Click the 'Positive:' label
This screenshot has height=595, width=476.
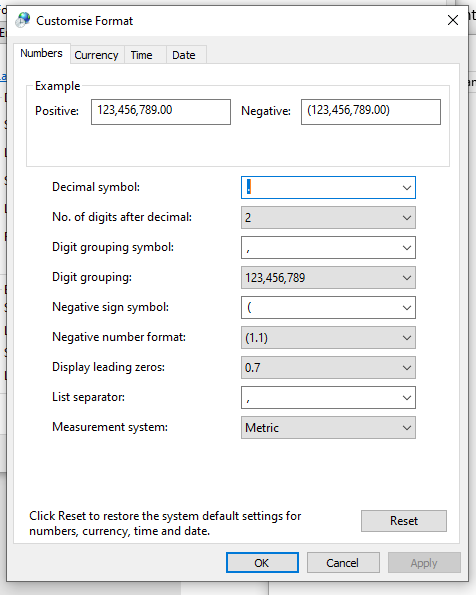coord(57,111)
